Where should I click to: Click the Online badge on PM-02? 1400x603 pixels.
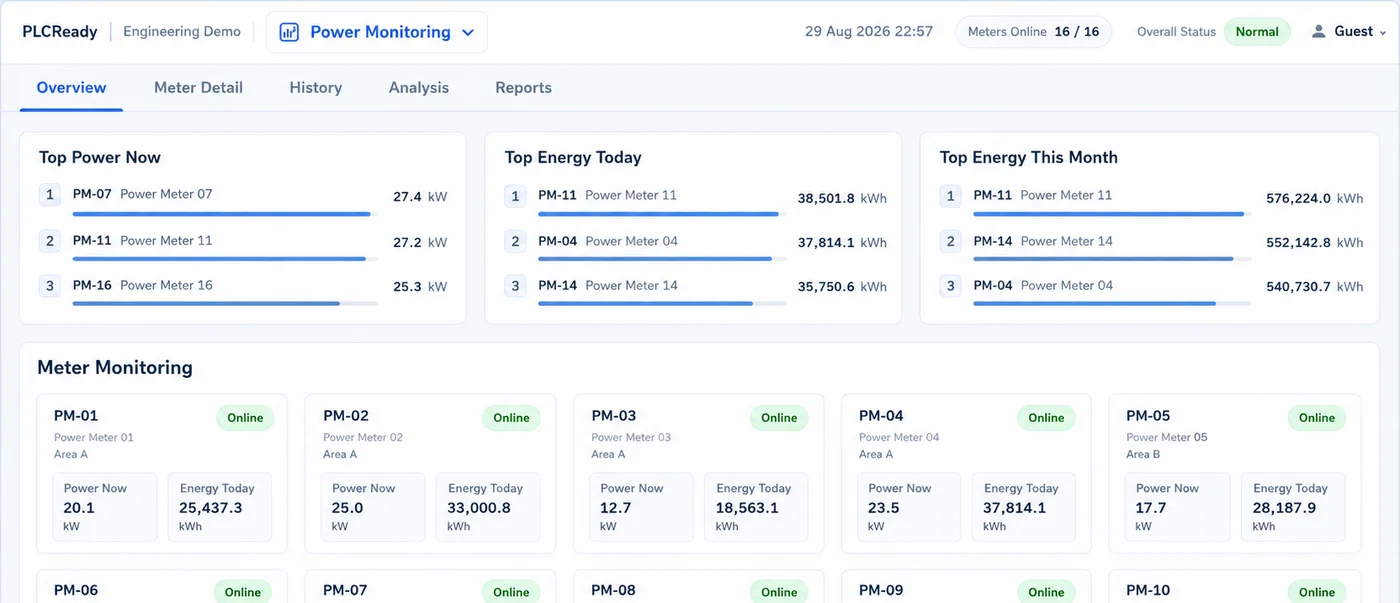coord(511,418)
